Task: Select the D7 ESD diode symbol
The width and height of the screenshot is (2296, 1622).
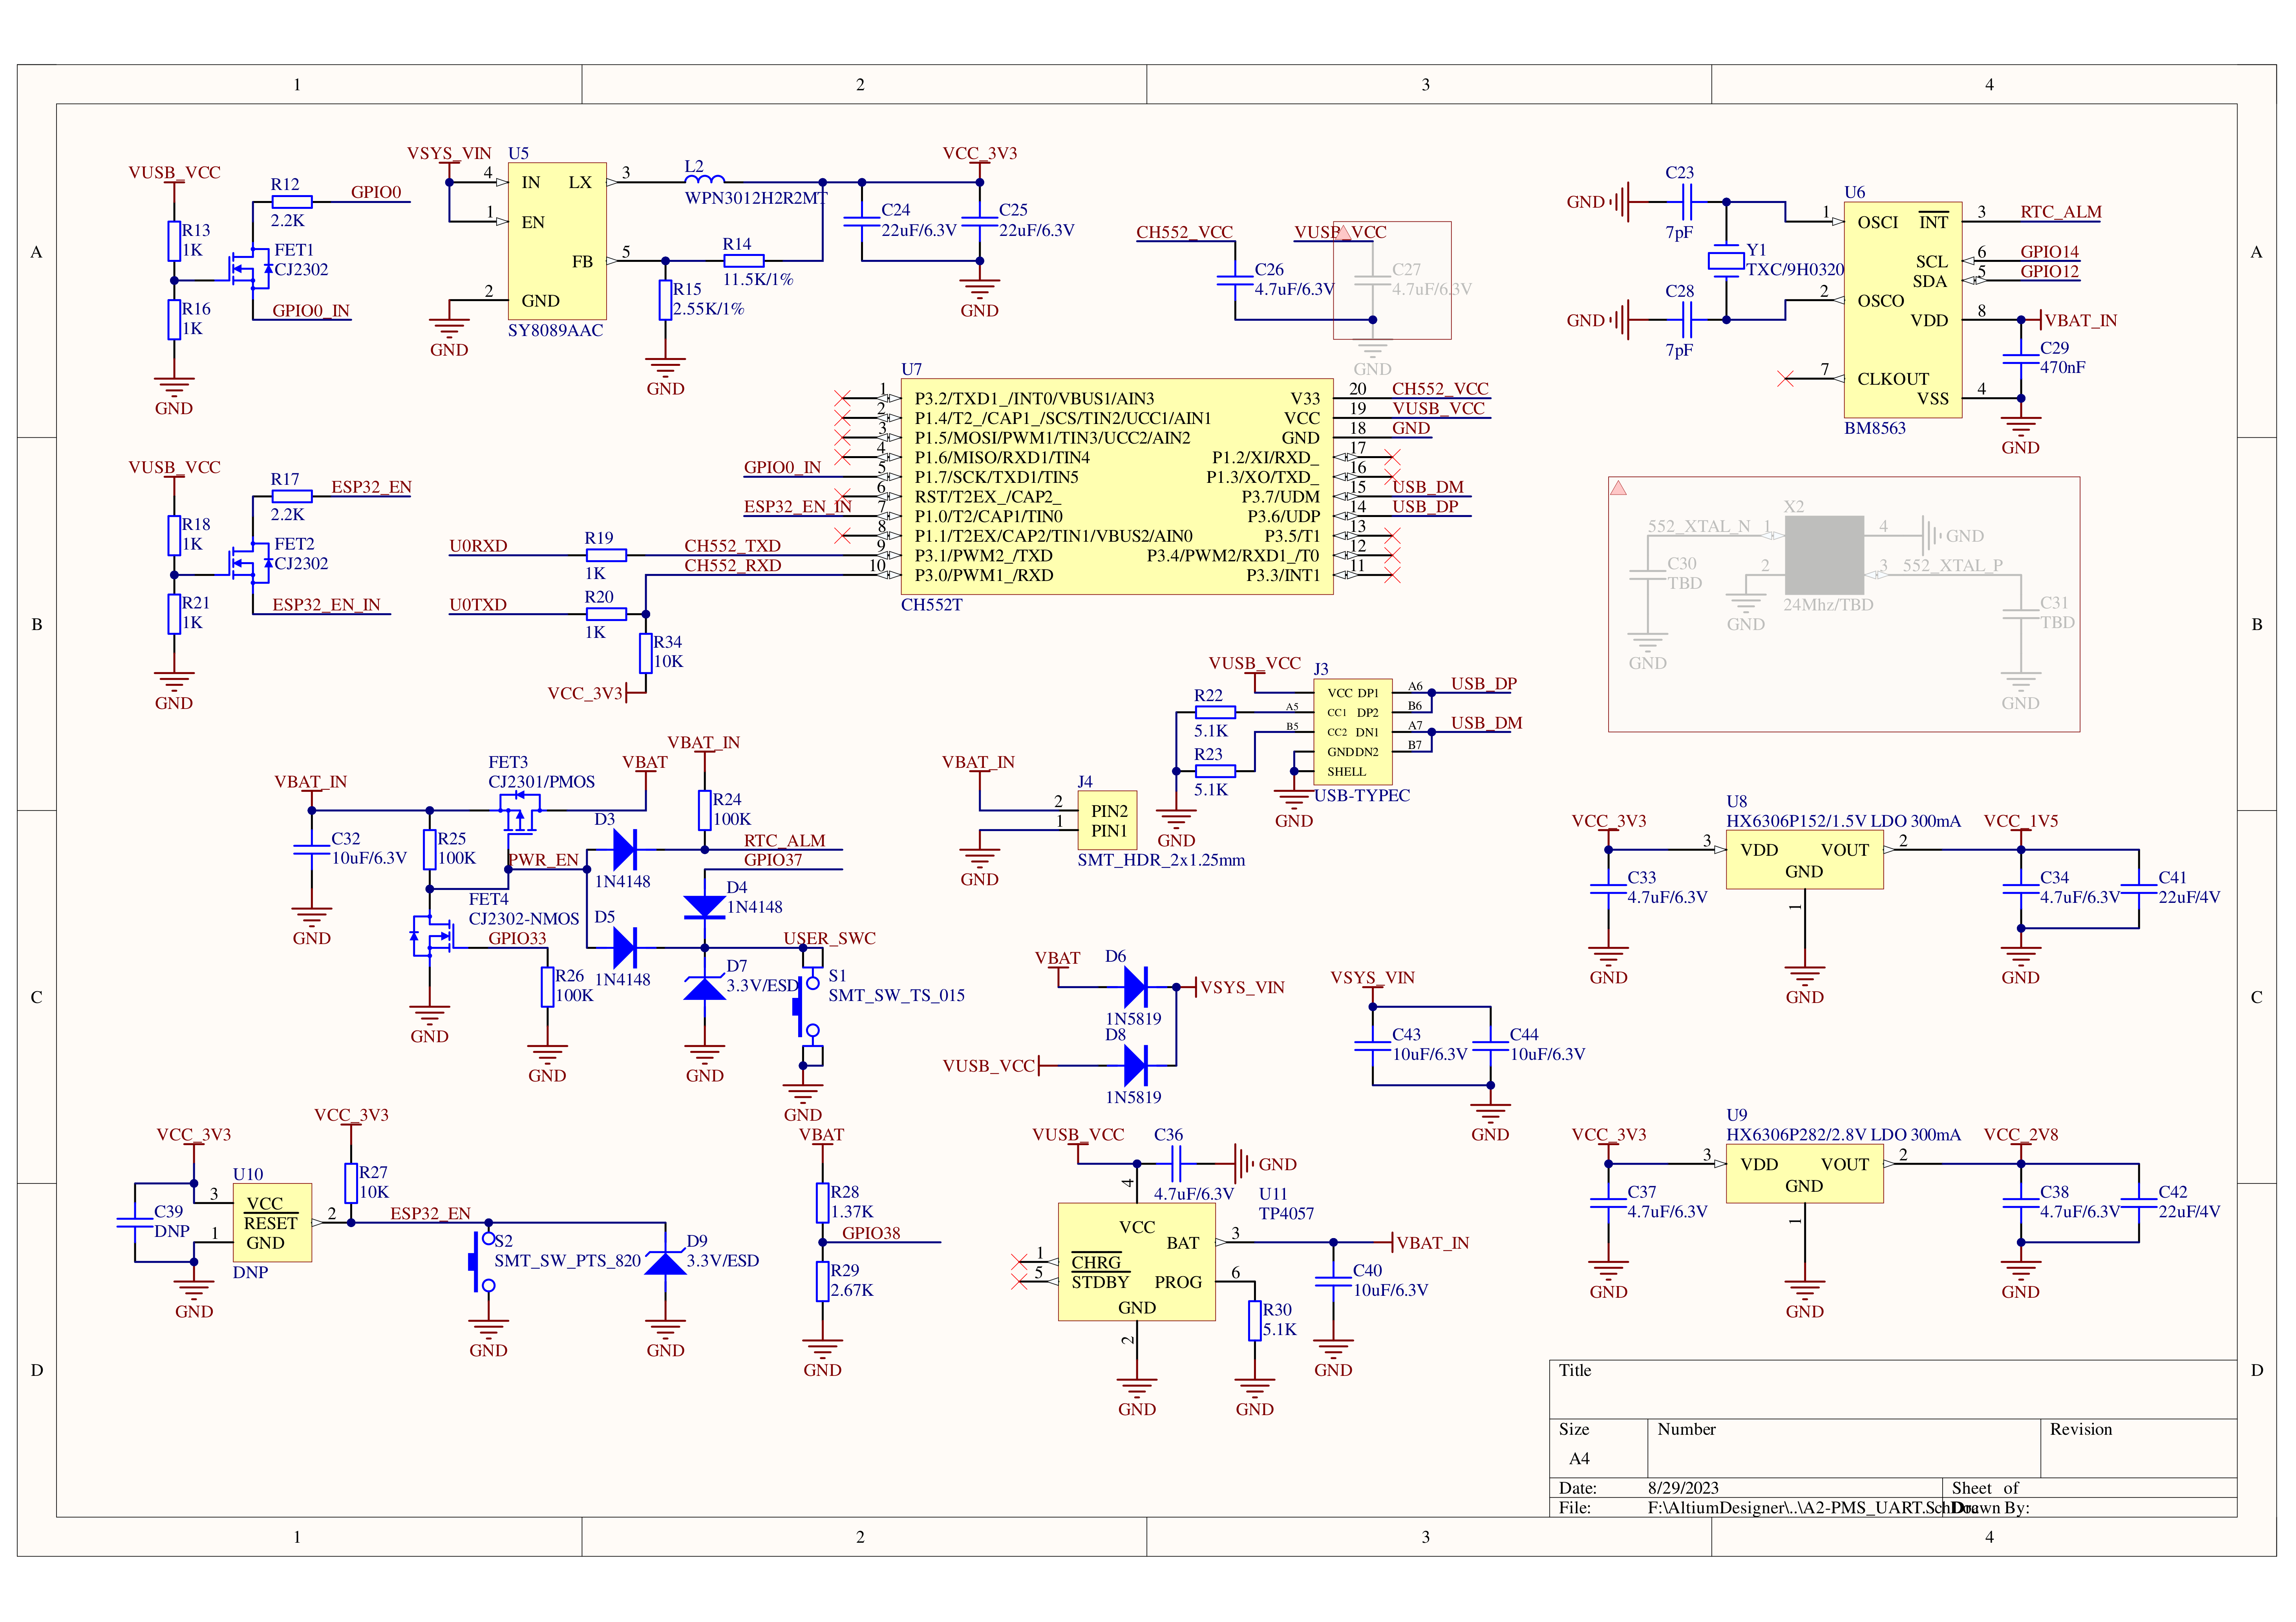Action: (705, 988)
